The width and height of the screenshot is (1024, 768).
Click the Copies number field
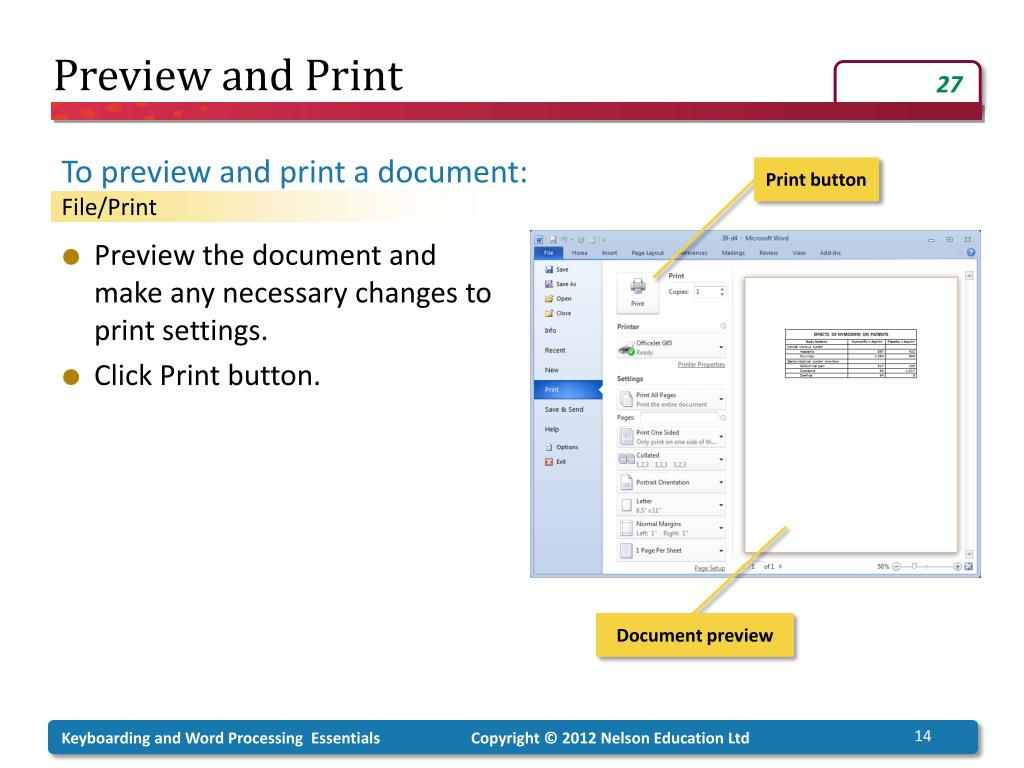706,291
